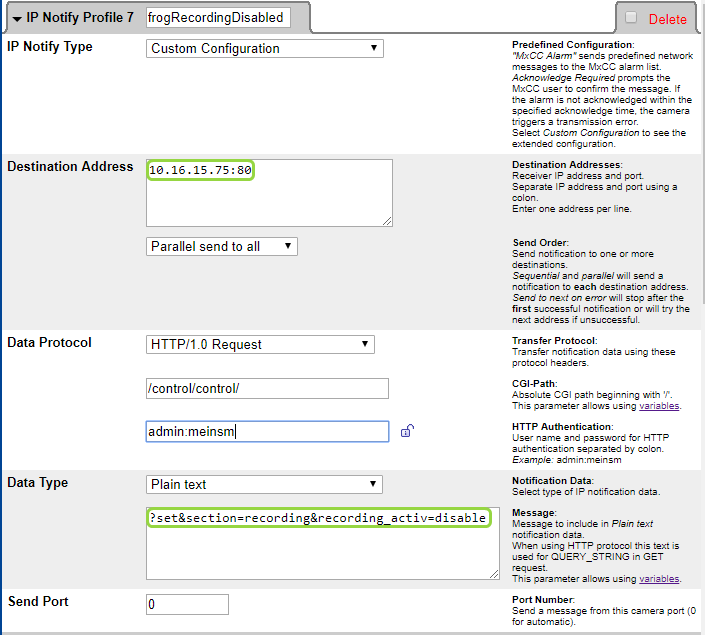
Task: Open the IP Notify Type dropdown
Action: [x=265, y=49]
